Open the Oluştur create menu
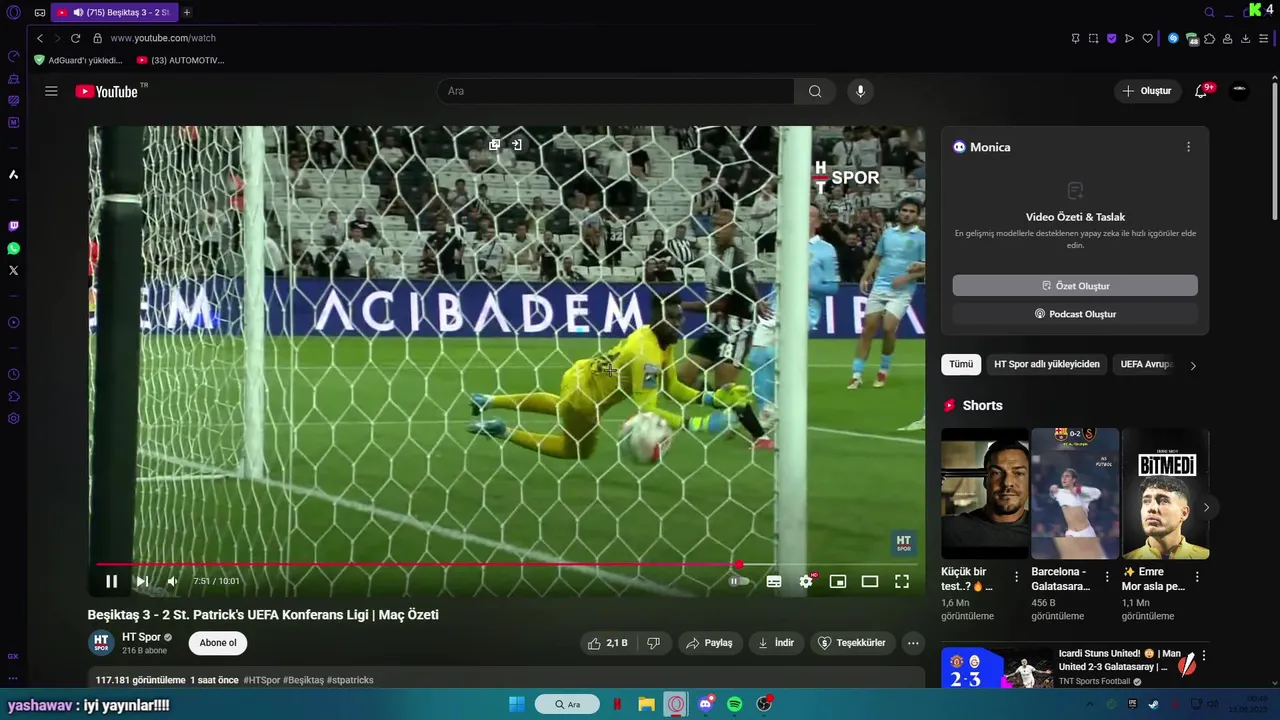Image resolution: width=1280 pixels, height=720 pixels. point(1147,91)
